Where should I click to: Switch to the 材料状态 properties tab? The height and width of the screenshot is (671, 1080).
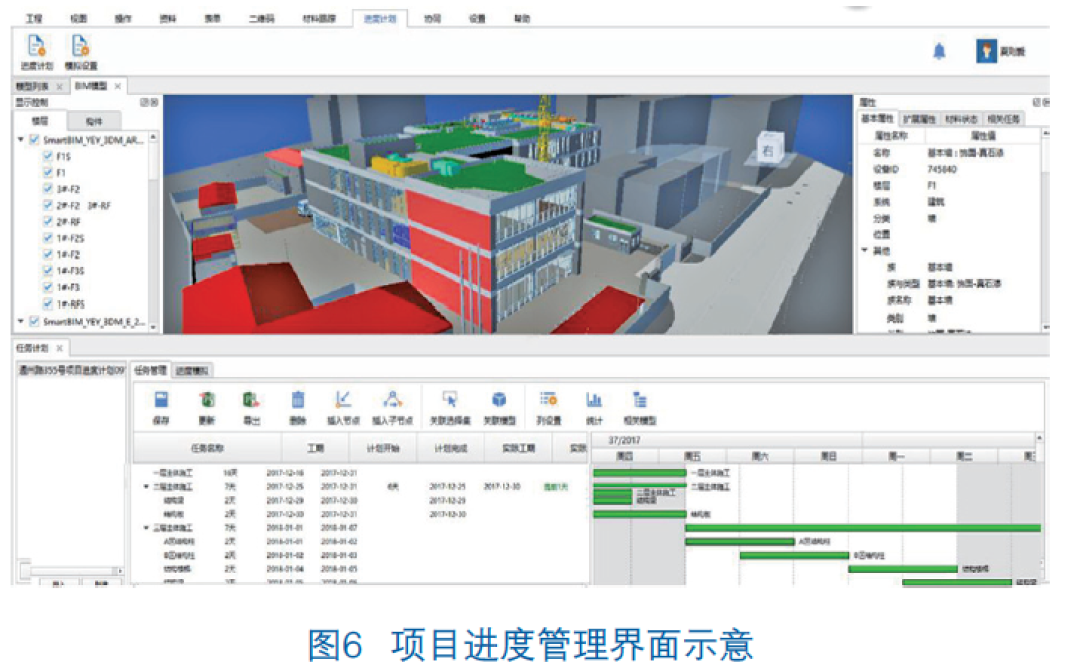(961, 119)
